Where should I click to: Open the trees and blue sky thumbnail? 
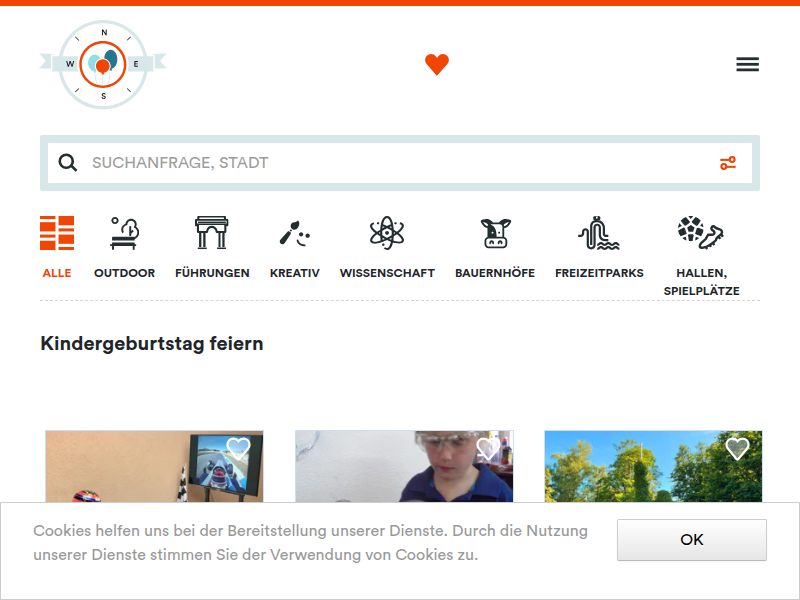pyautogui.click(x=653, y=466)
